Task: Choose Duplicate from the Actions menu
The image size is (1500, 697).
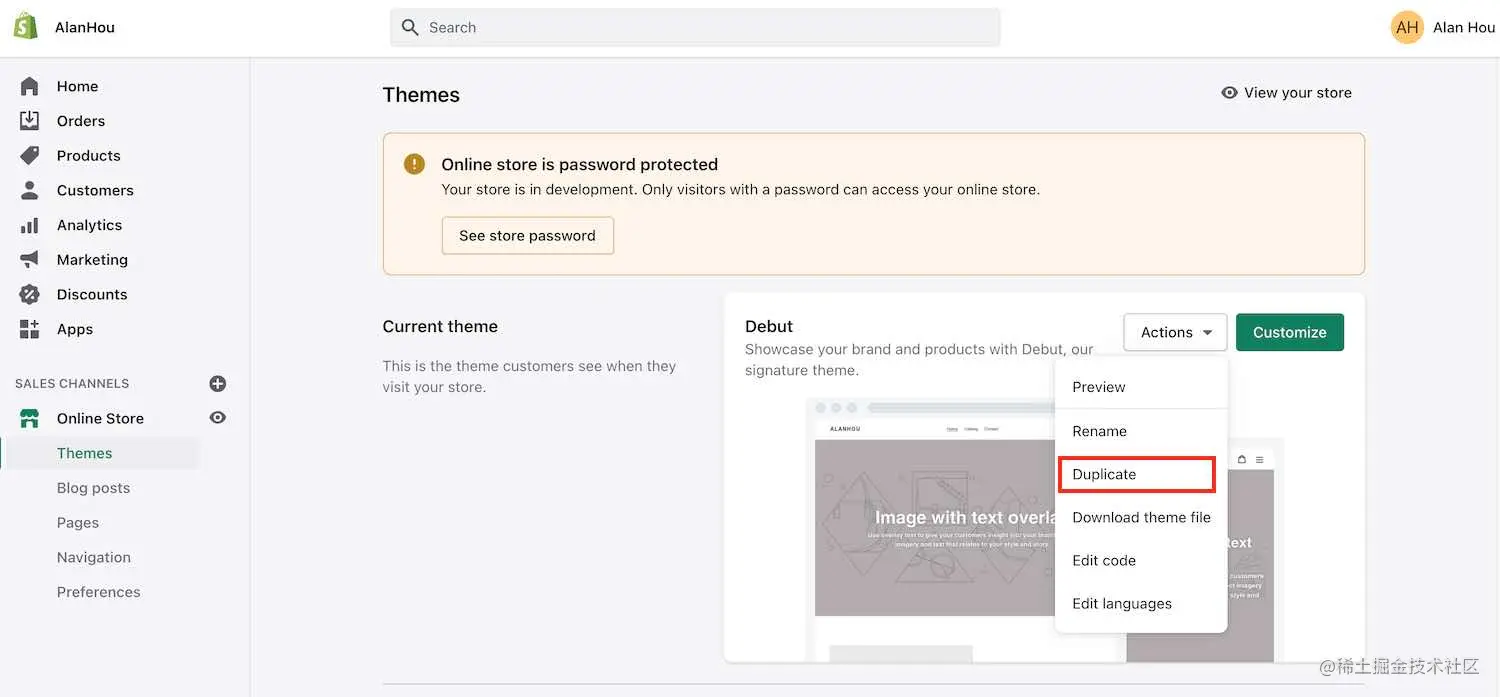Action: pyautogui.click(x=1103, y=473)
